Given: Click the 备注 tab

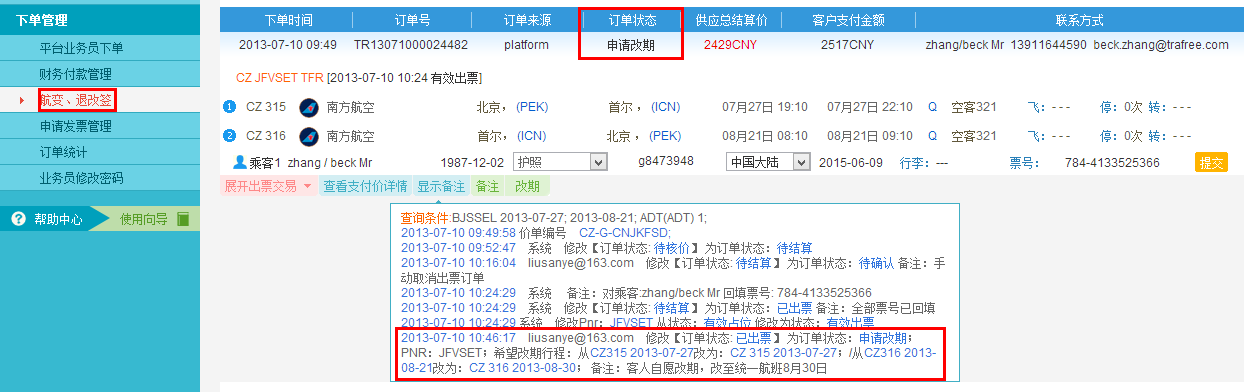Looking at the screenshot, I should tap(487, 186).
